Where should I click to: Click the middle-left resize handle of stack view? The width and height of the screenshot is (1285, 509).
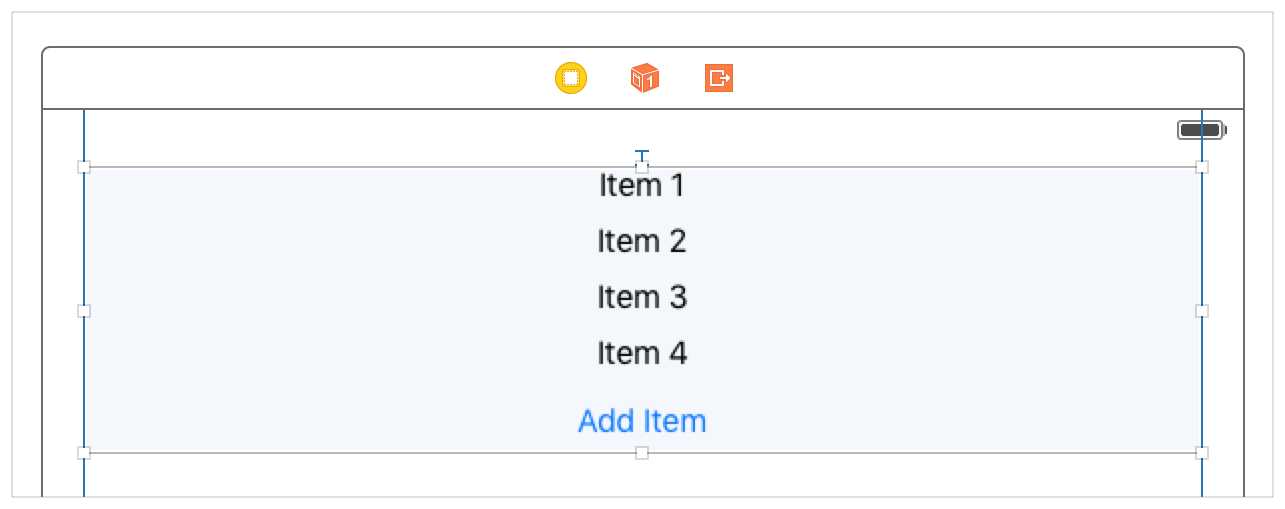click(x=84, y=311)
